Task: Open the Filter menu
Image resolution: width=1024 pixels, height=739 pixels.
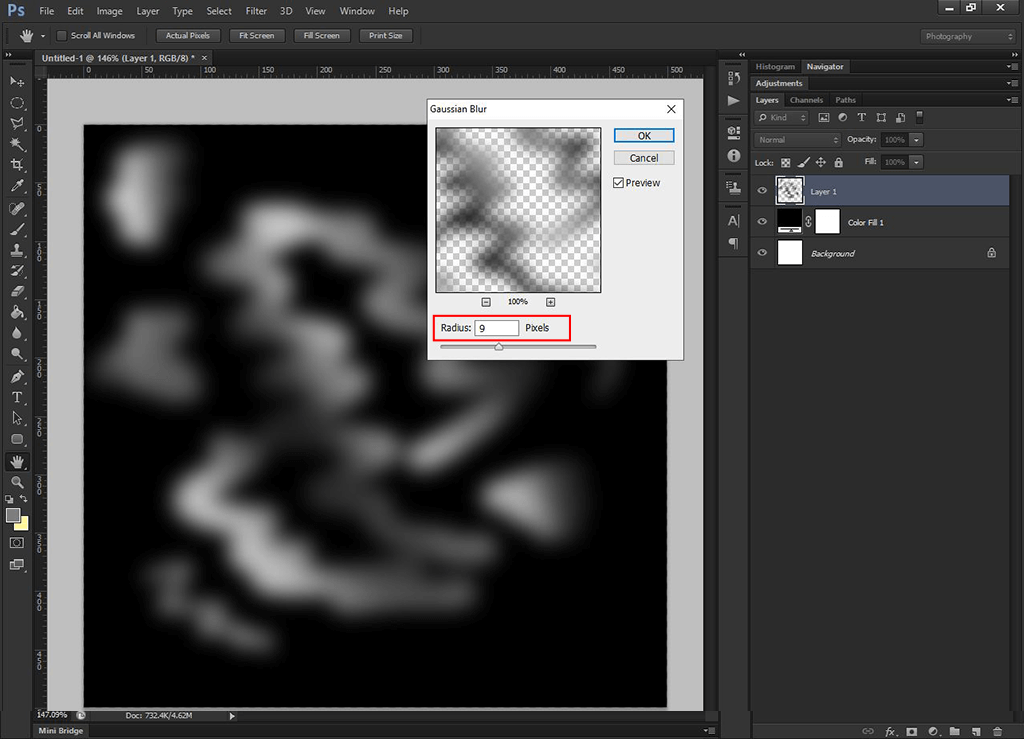Action: (256, 11)
